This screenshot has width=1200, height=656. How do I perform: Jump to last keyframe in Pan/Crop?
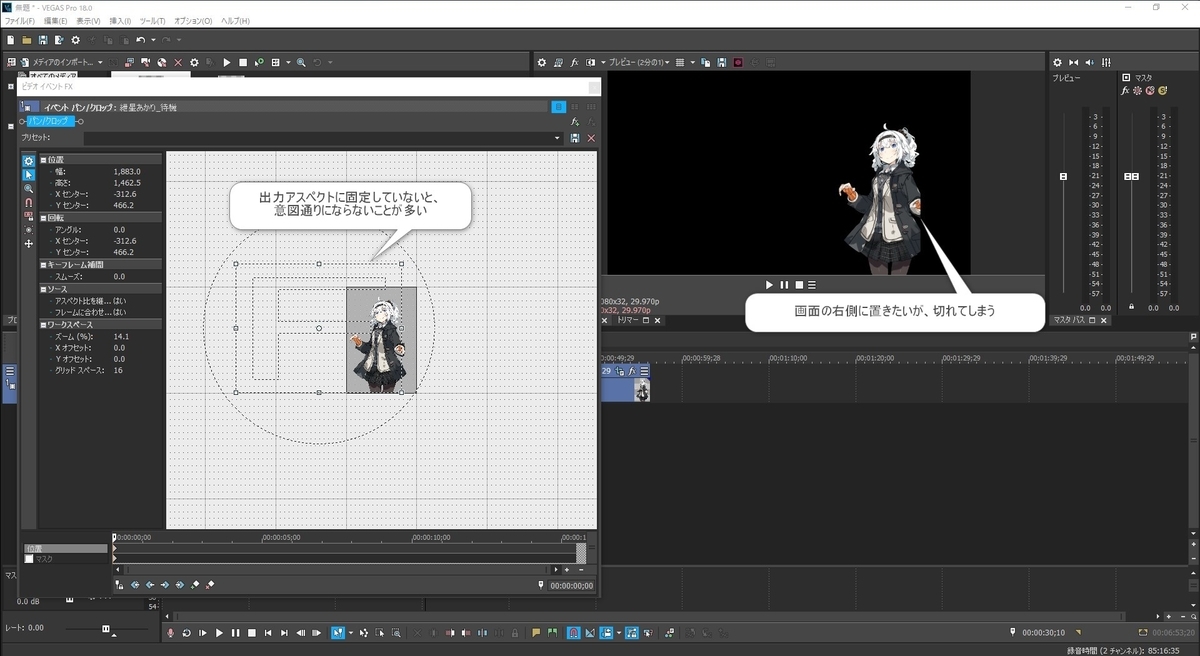coord(180,585)
